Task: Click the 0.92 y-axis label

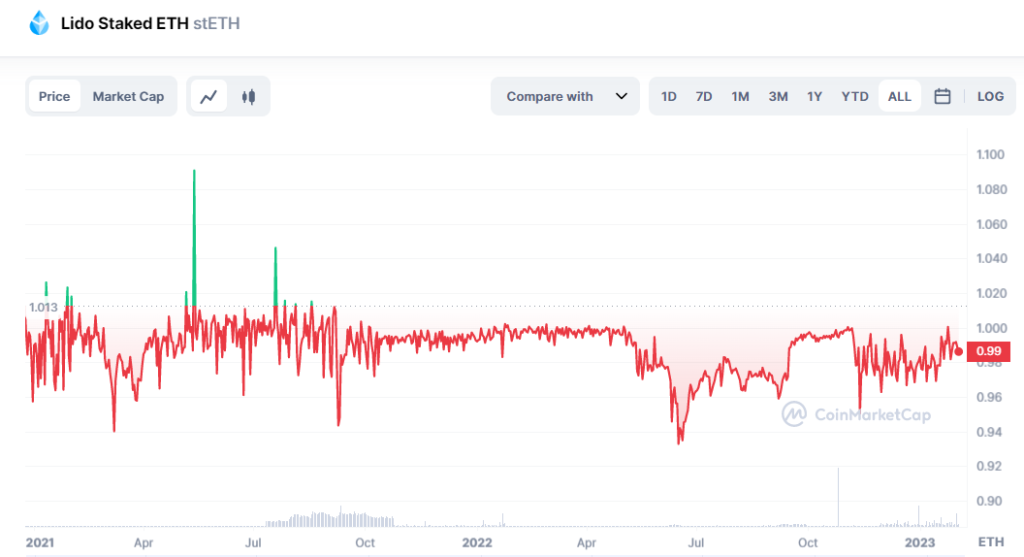Action: pos(989,466)
